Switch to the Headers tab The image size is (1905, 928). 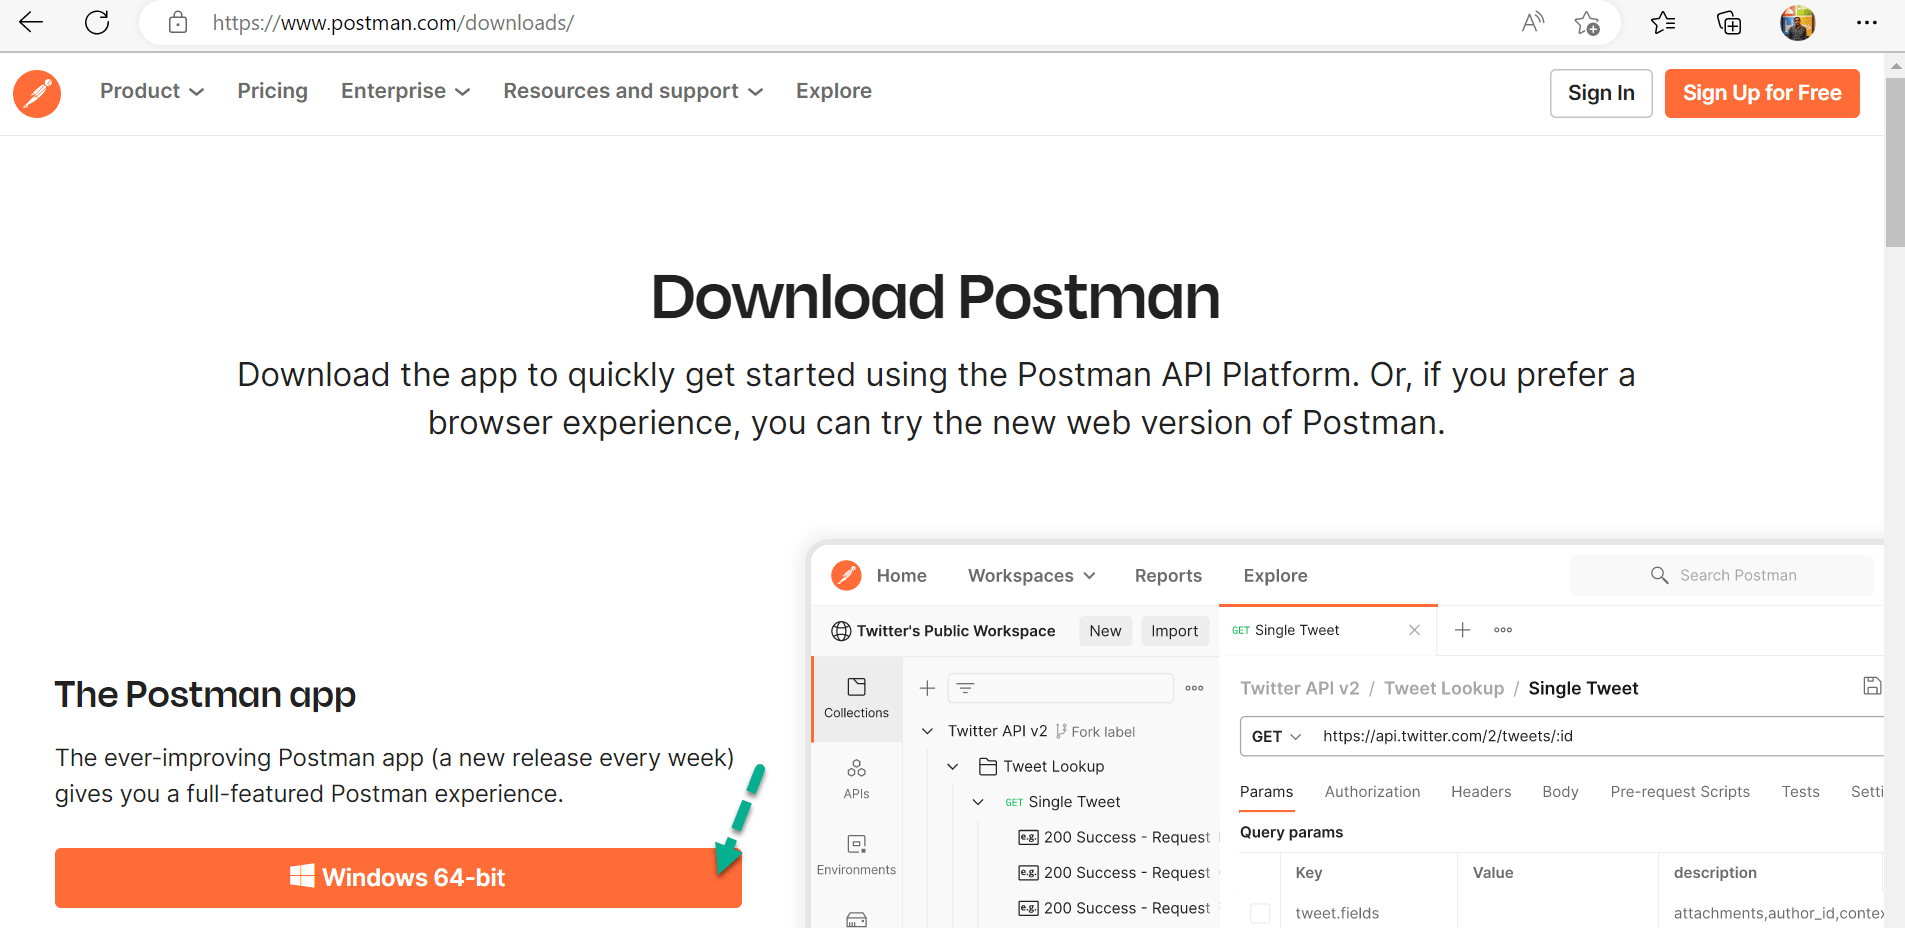(x=1481, y=791)
